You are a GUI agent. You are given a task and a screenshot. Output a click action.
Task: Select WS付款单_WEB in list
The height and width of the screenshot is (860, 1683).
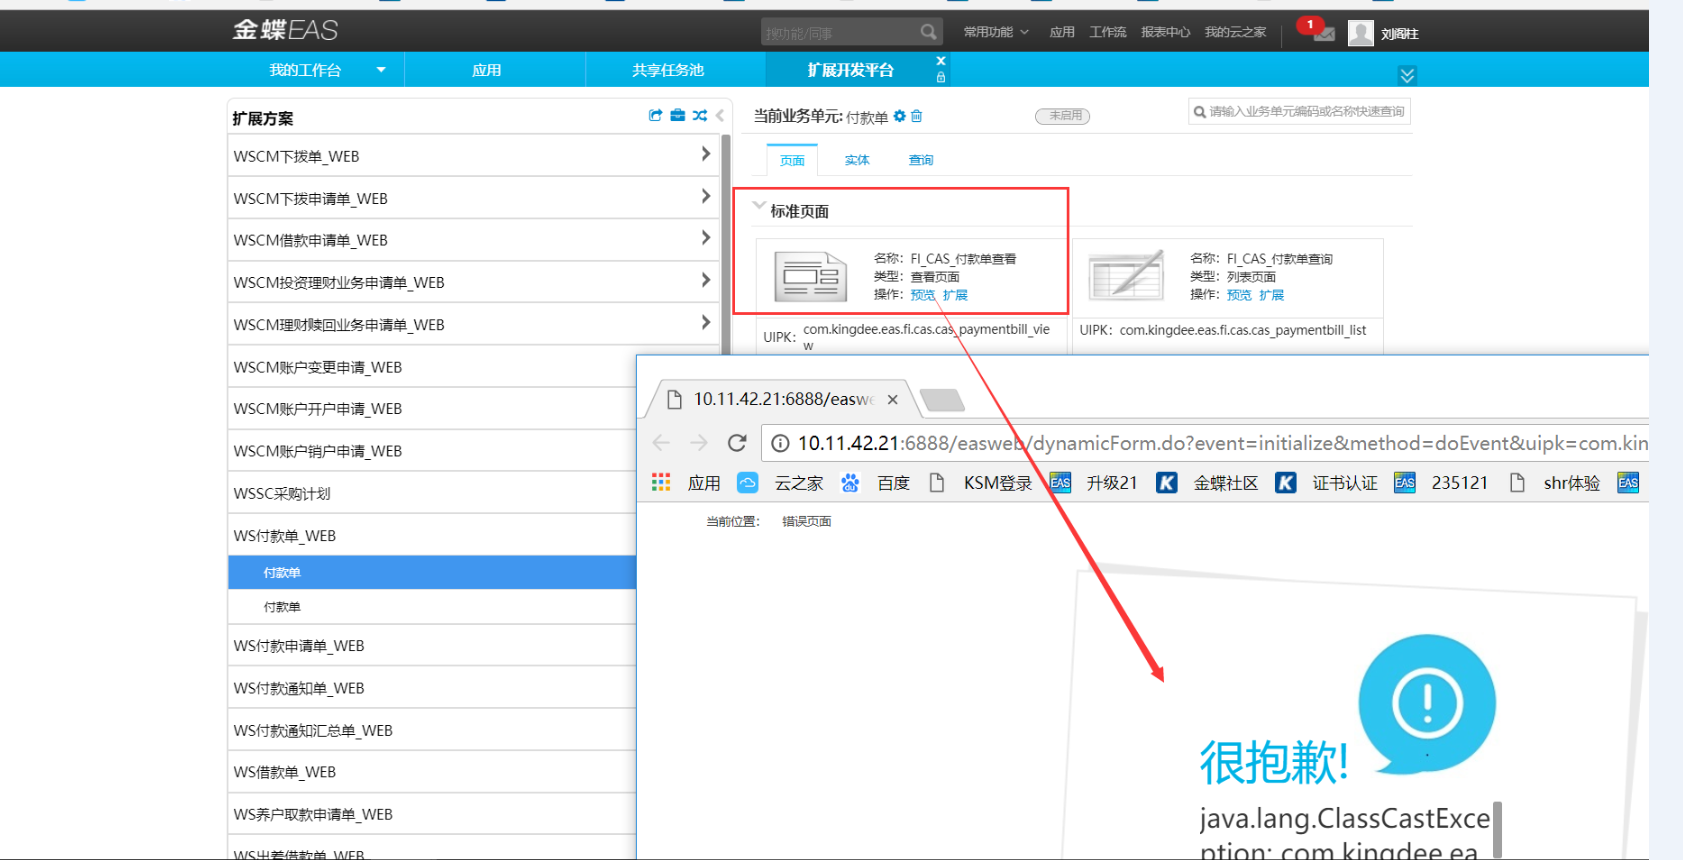(432, 535)
